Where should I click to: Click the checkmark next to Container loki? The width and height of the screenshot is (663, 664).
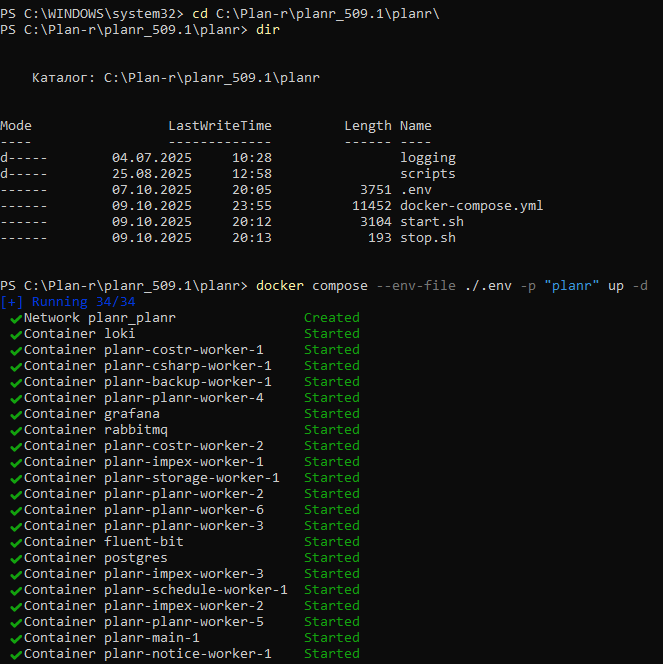pos(16,334)
